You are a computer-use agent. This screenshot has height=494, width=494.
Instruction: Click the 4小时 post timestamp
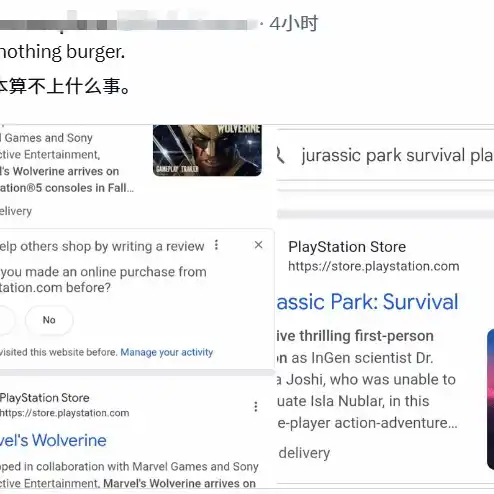tap(294, 24)
